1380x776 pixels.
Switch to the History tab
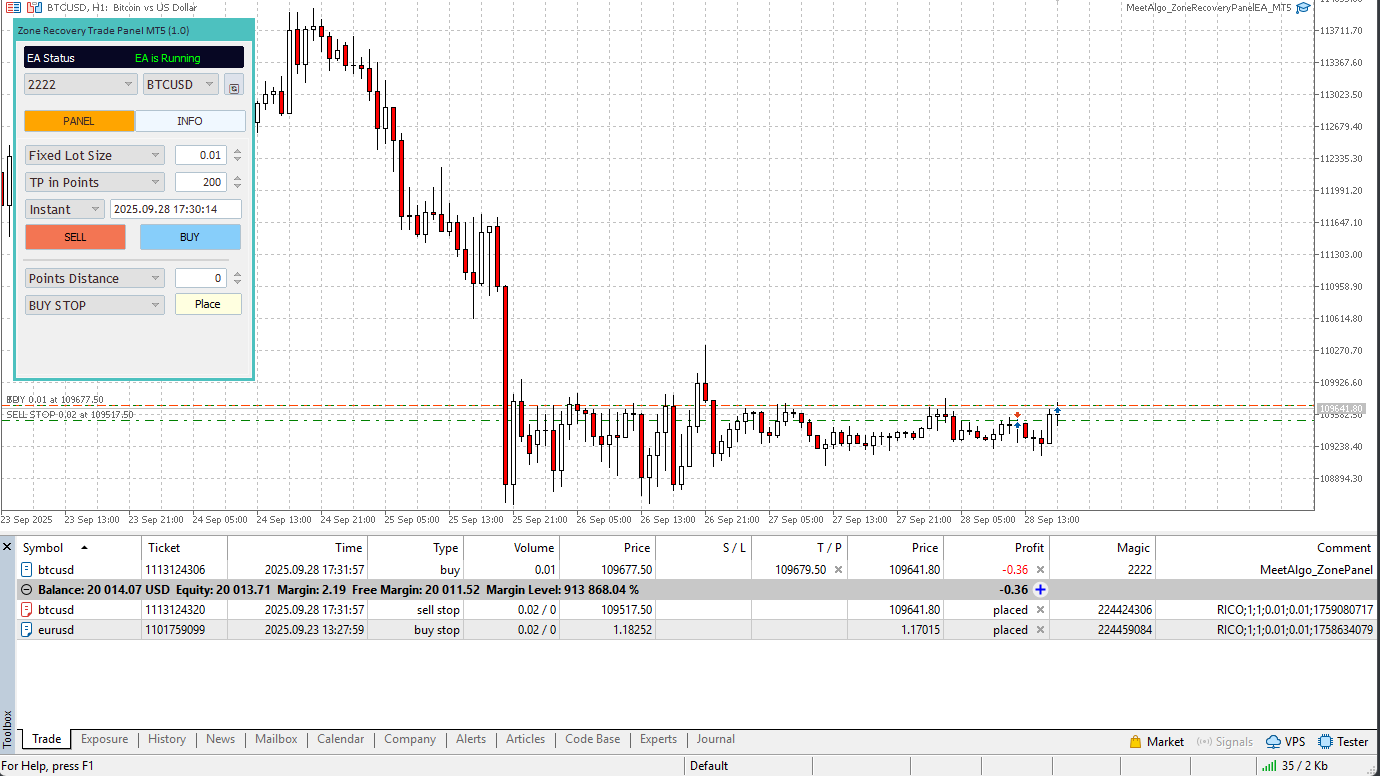click(167, 740)
